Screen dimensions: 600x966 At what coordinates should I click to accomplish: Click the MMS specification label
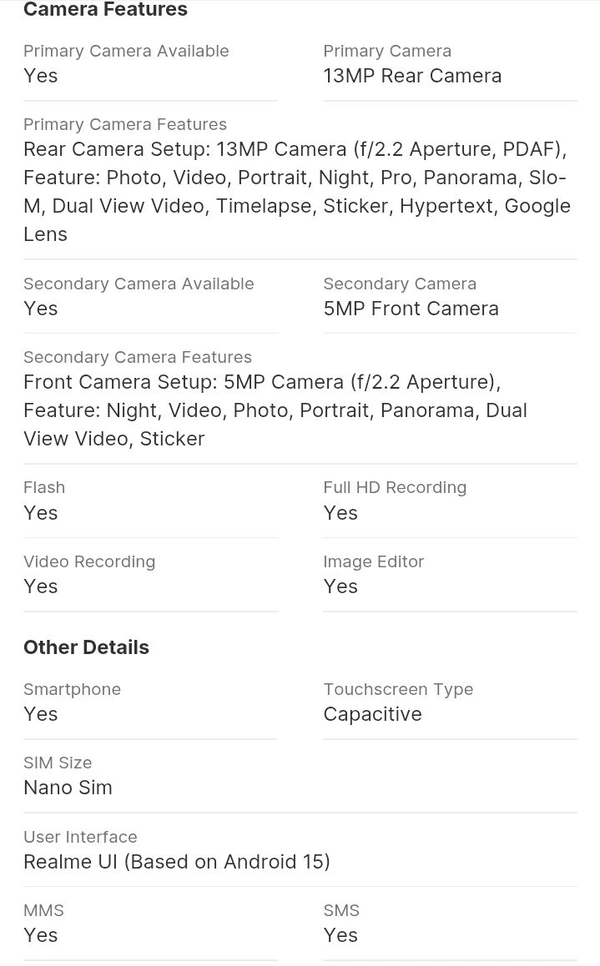tap(43, 911)
